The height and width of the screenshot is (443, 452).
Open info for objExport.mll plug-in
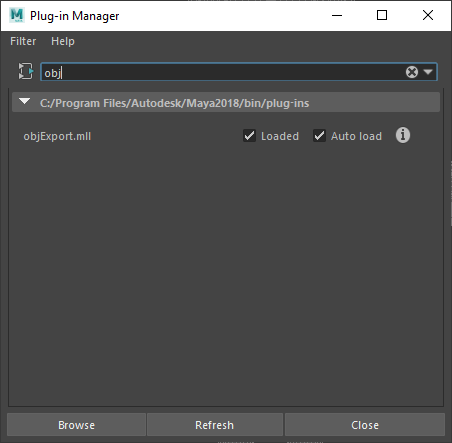403,135
